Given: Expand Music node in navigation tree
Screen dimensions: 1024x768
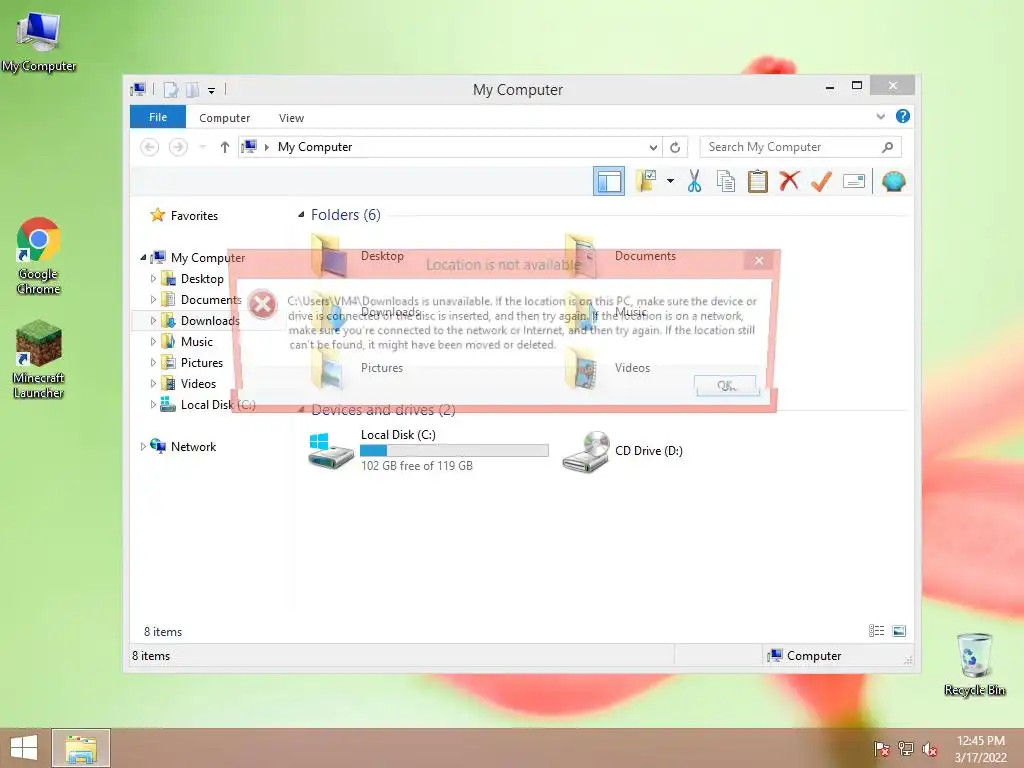Looking at the screenshot, I should (x=153, y=342).
